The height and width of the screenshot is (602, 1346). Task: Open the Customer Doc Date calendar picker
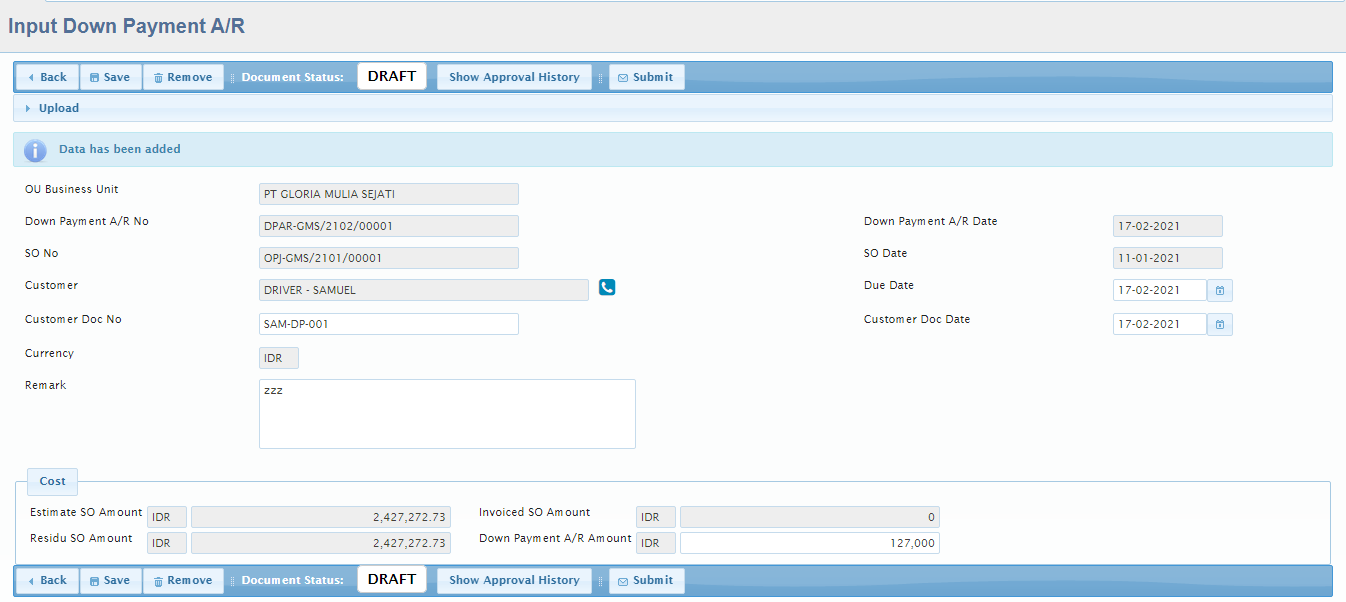tap(1220, 325)
